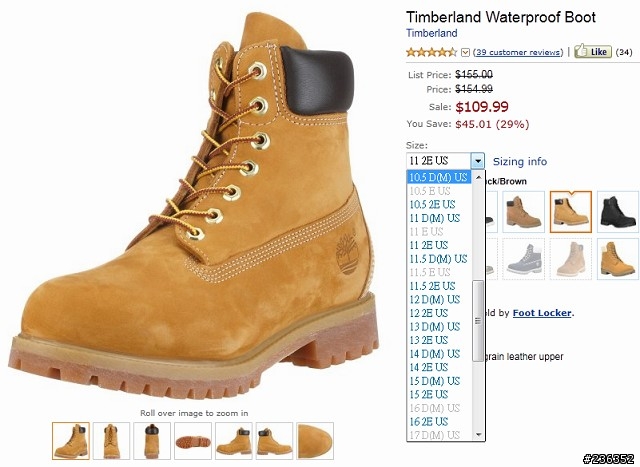Open the star rating dropdown arrow

pyautogui.click(x=465, y=52)
